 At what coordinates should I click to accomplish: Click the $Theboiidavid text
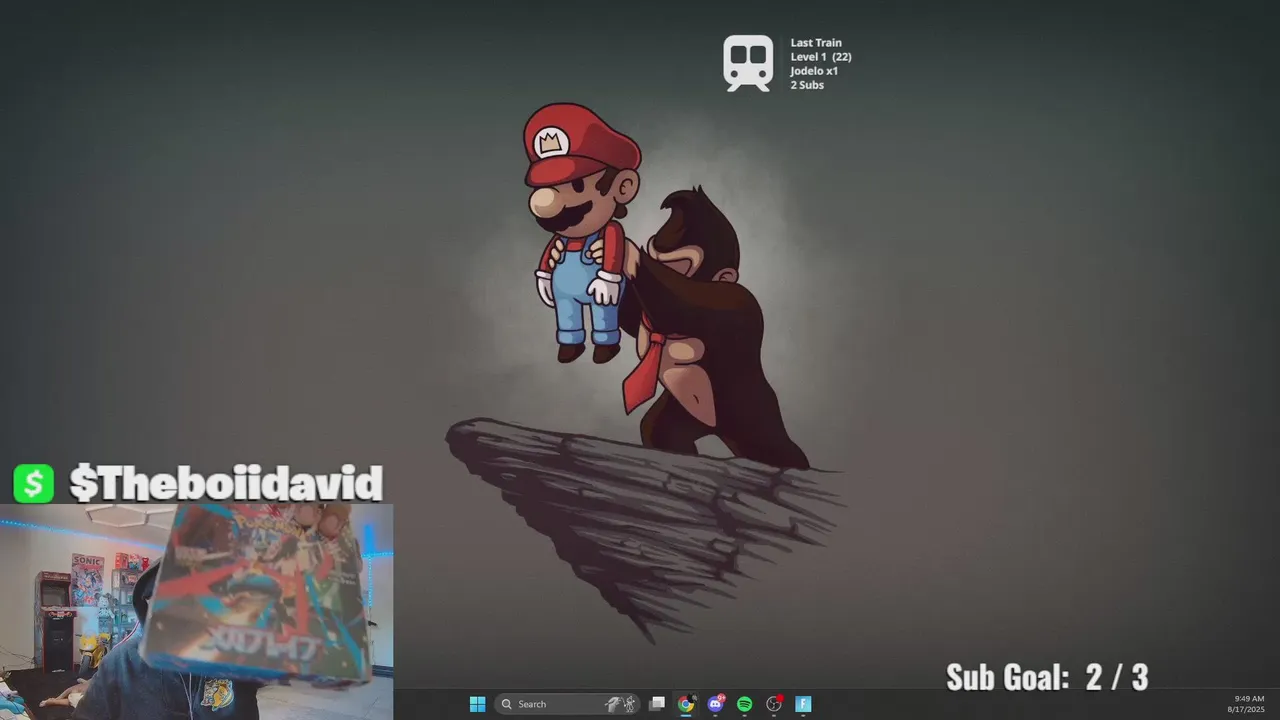[x=226, y=483]
